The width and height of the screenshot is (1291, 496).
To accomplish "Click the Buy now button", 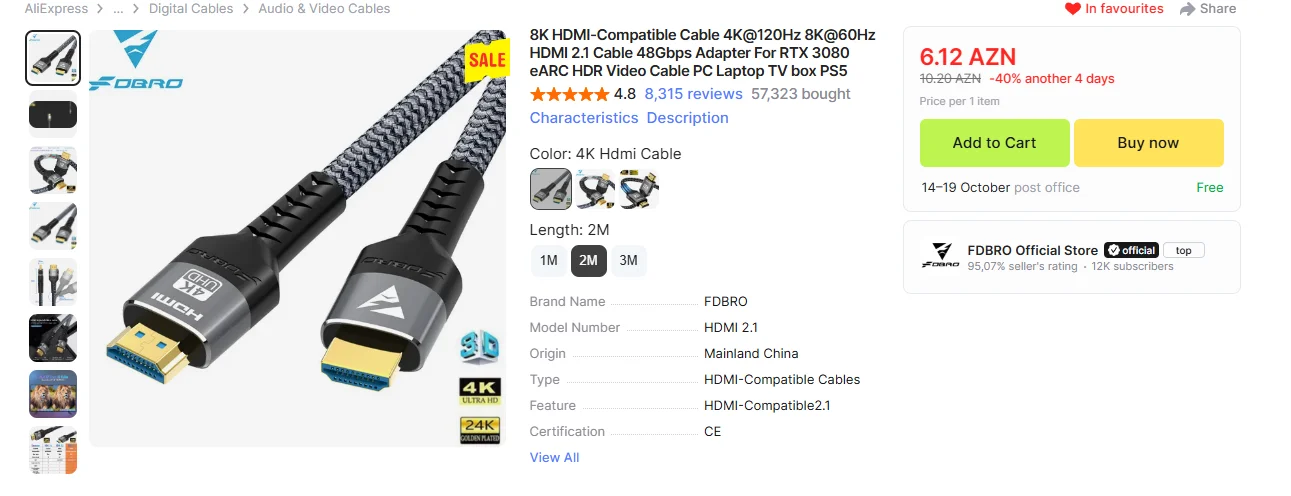I will coord(1149,143).
